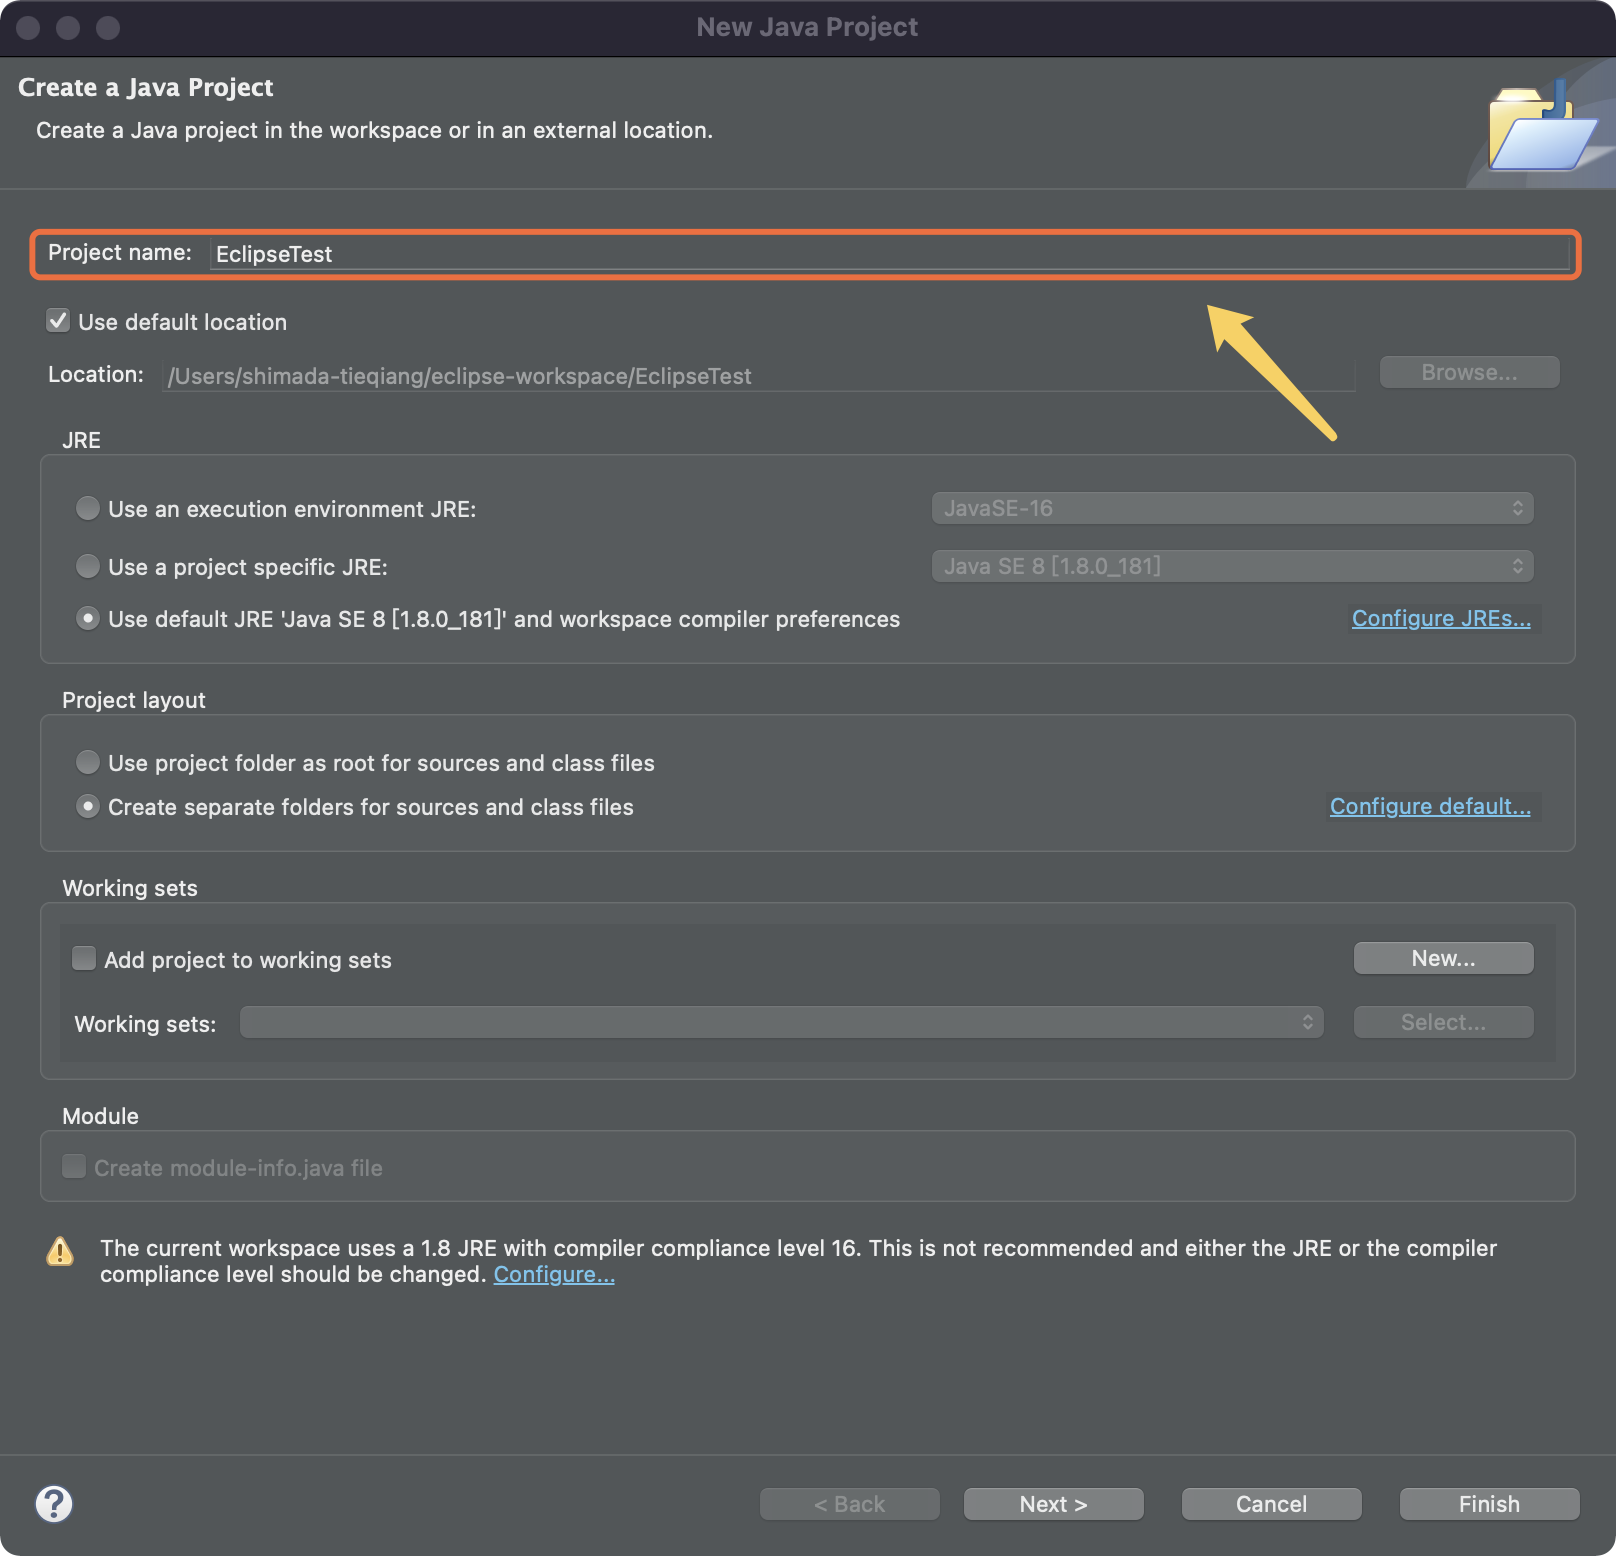
Task: Proceed with the Next > button
Action: click(1053, 1504)
